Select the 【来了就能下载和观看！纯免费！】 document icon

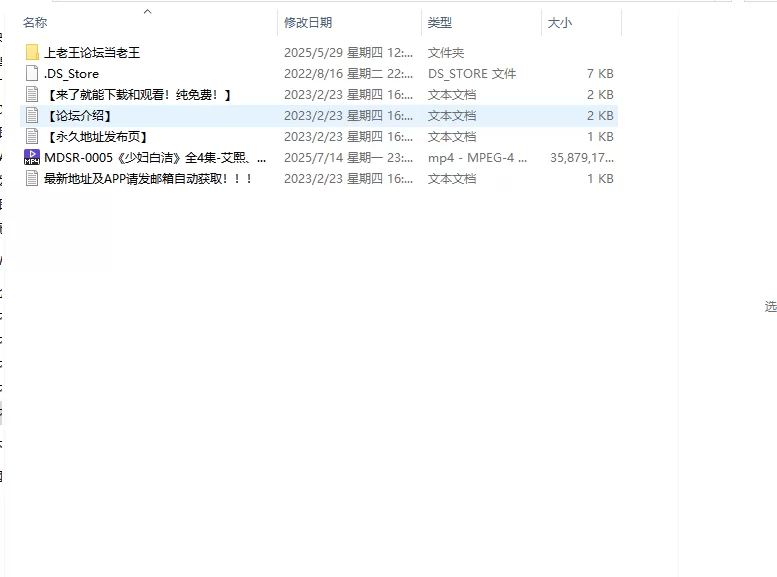[32, 94]
